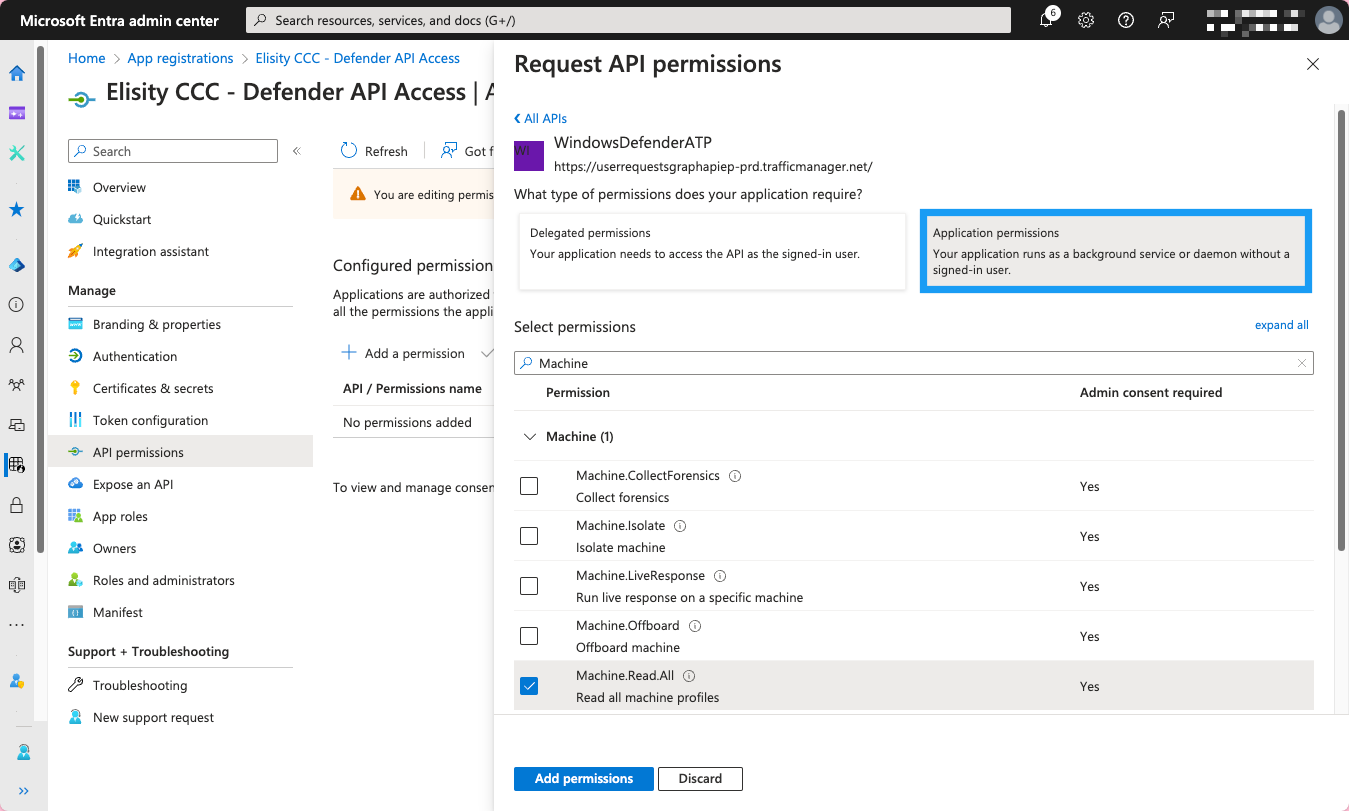Click the Help question mark icon

[x=1126, y=20]
